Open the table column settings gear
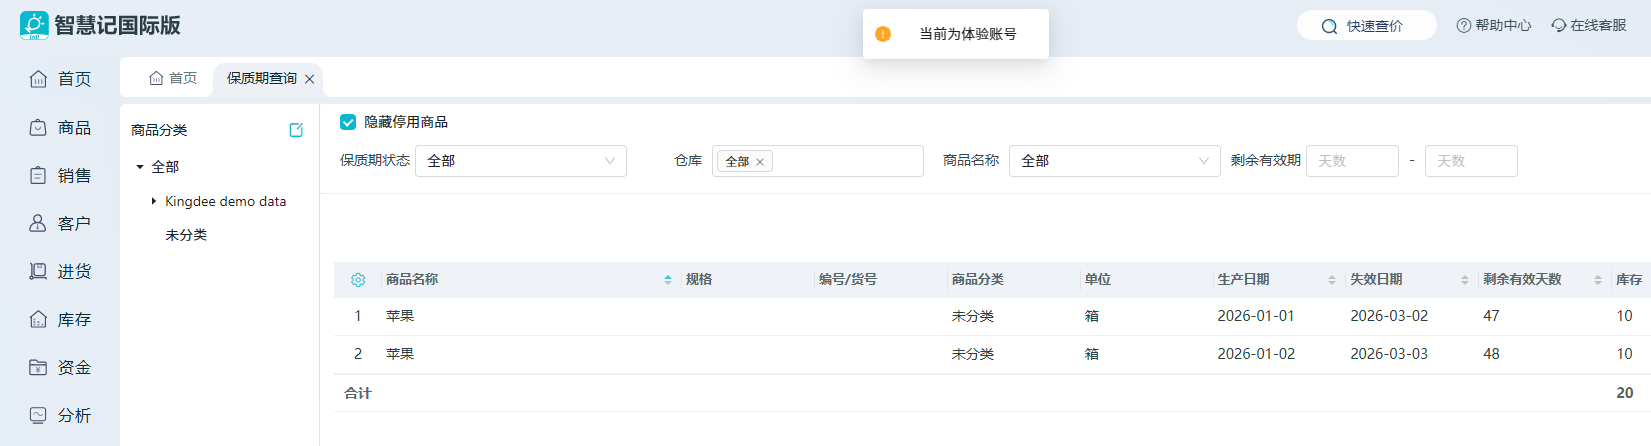1651x446 pixels. click(x=358, y=280)
